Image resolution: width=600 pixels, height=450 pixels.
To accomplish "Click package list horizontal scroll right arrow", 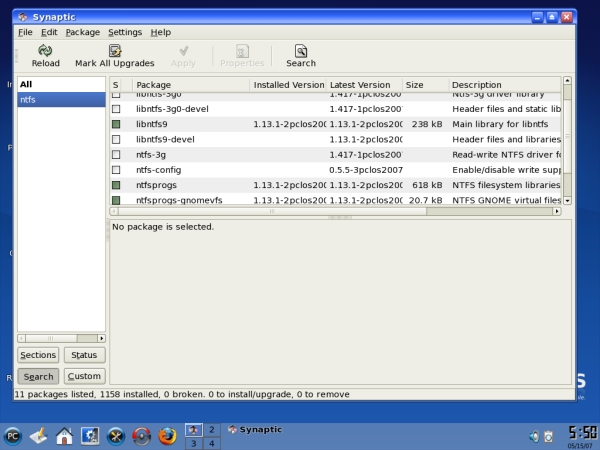I will tap(557, 211).
